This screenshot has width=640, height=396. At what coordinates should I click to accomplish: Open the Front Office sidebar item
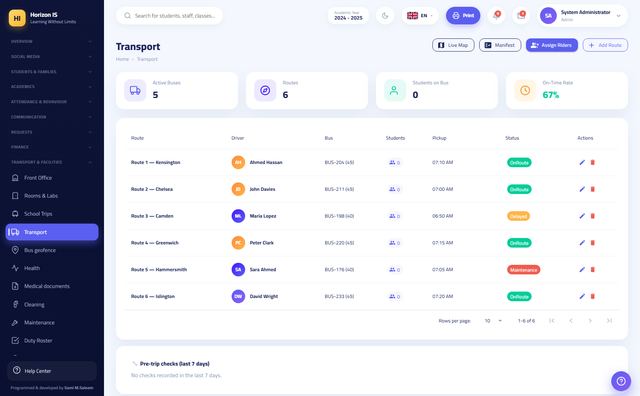pyautogui.click(x=52, y=178)
